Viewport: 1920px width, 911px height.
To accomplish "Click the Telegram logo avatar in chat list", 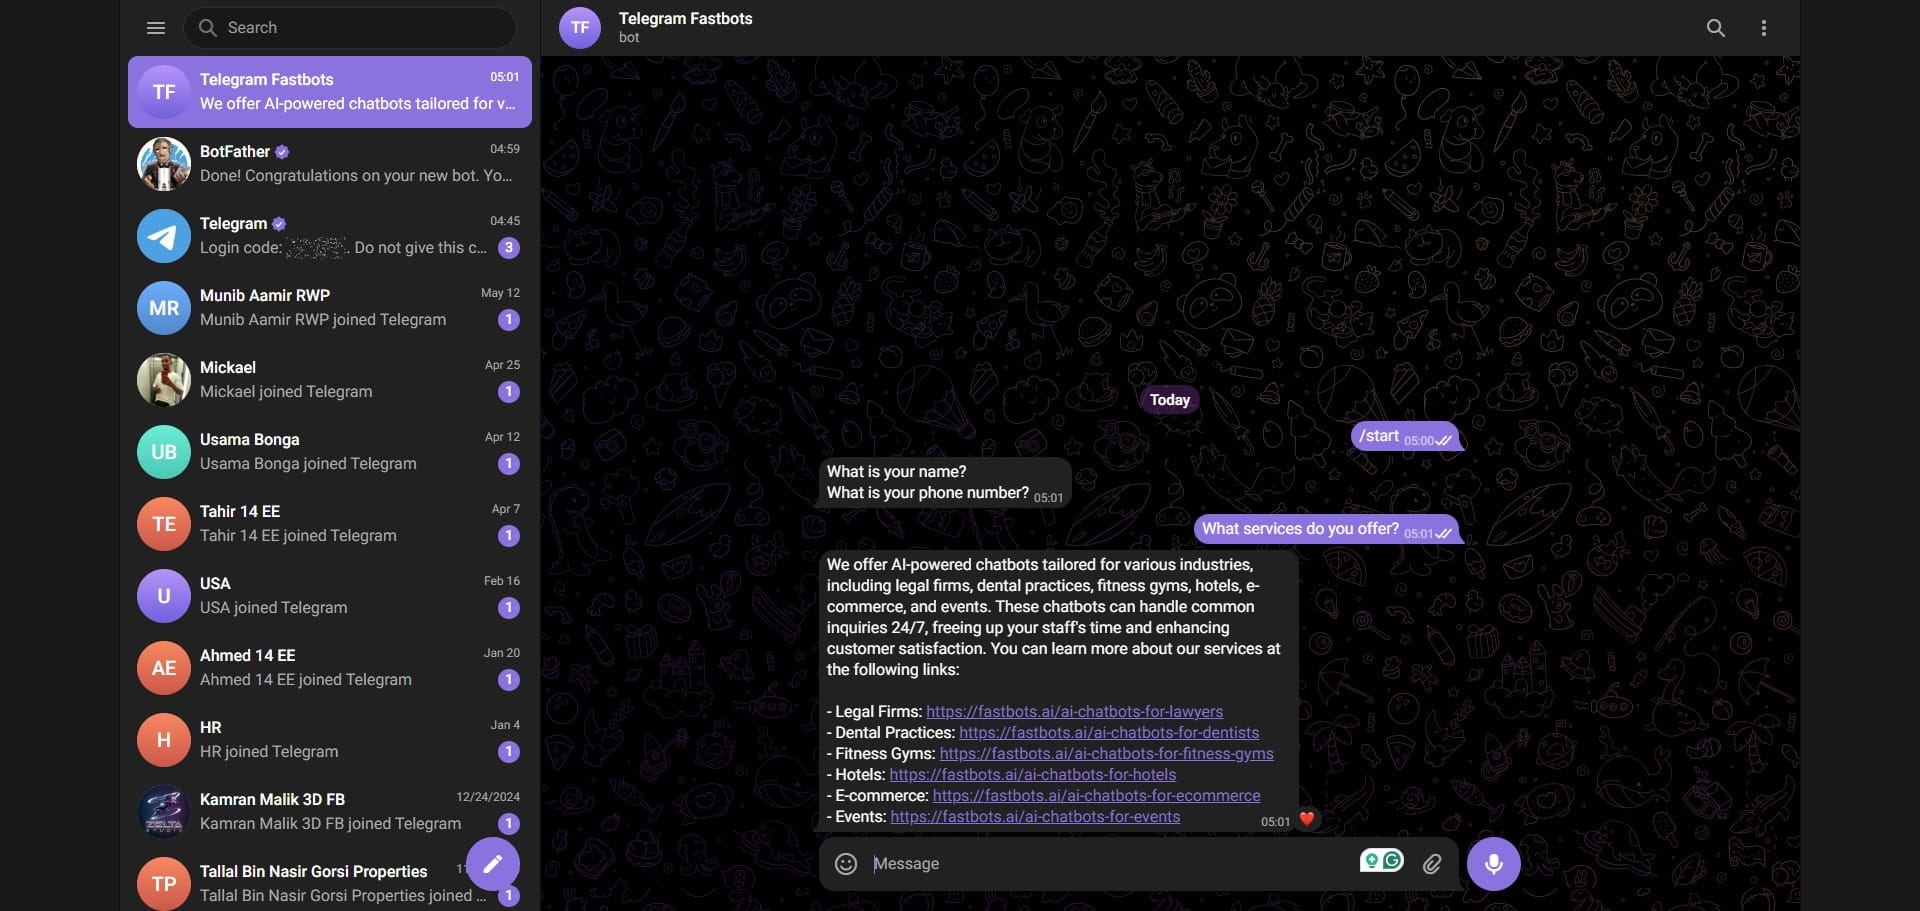I will click(x=164, y=236).
